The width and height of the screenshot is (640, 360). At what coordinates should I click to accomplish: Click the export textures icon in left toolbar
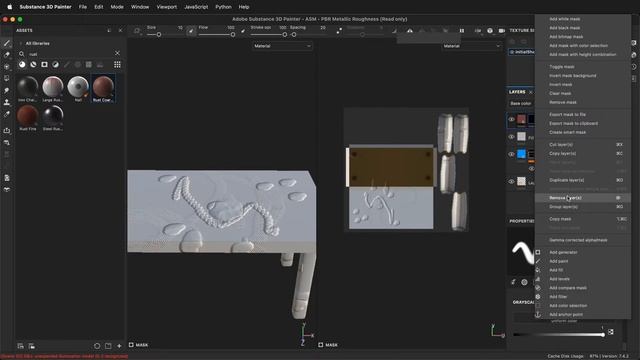tap(7, 131)
